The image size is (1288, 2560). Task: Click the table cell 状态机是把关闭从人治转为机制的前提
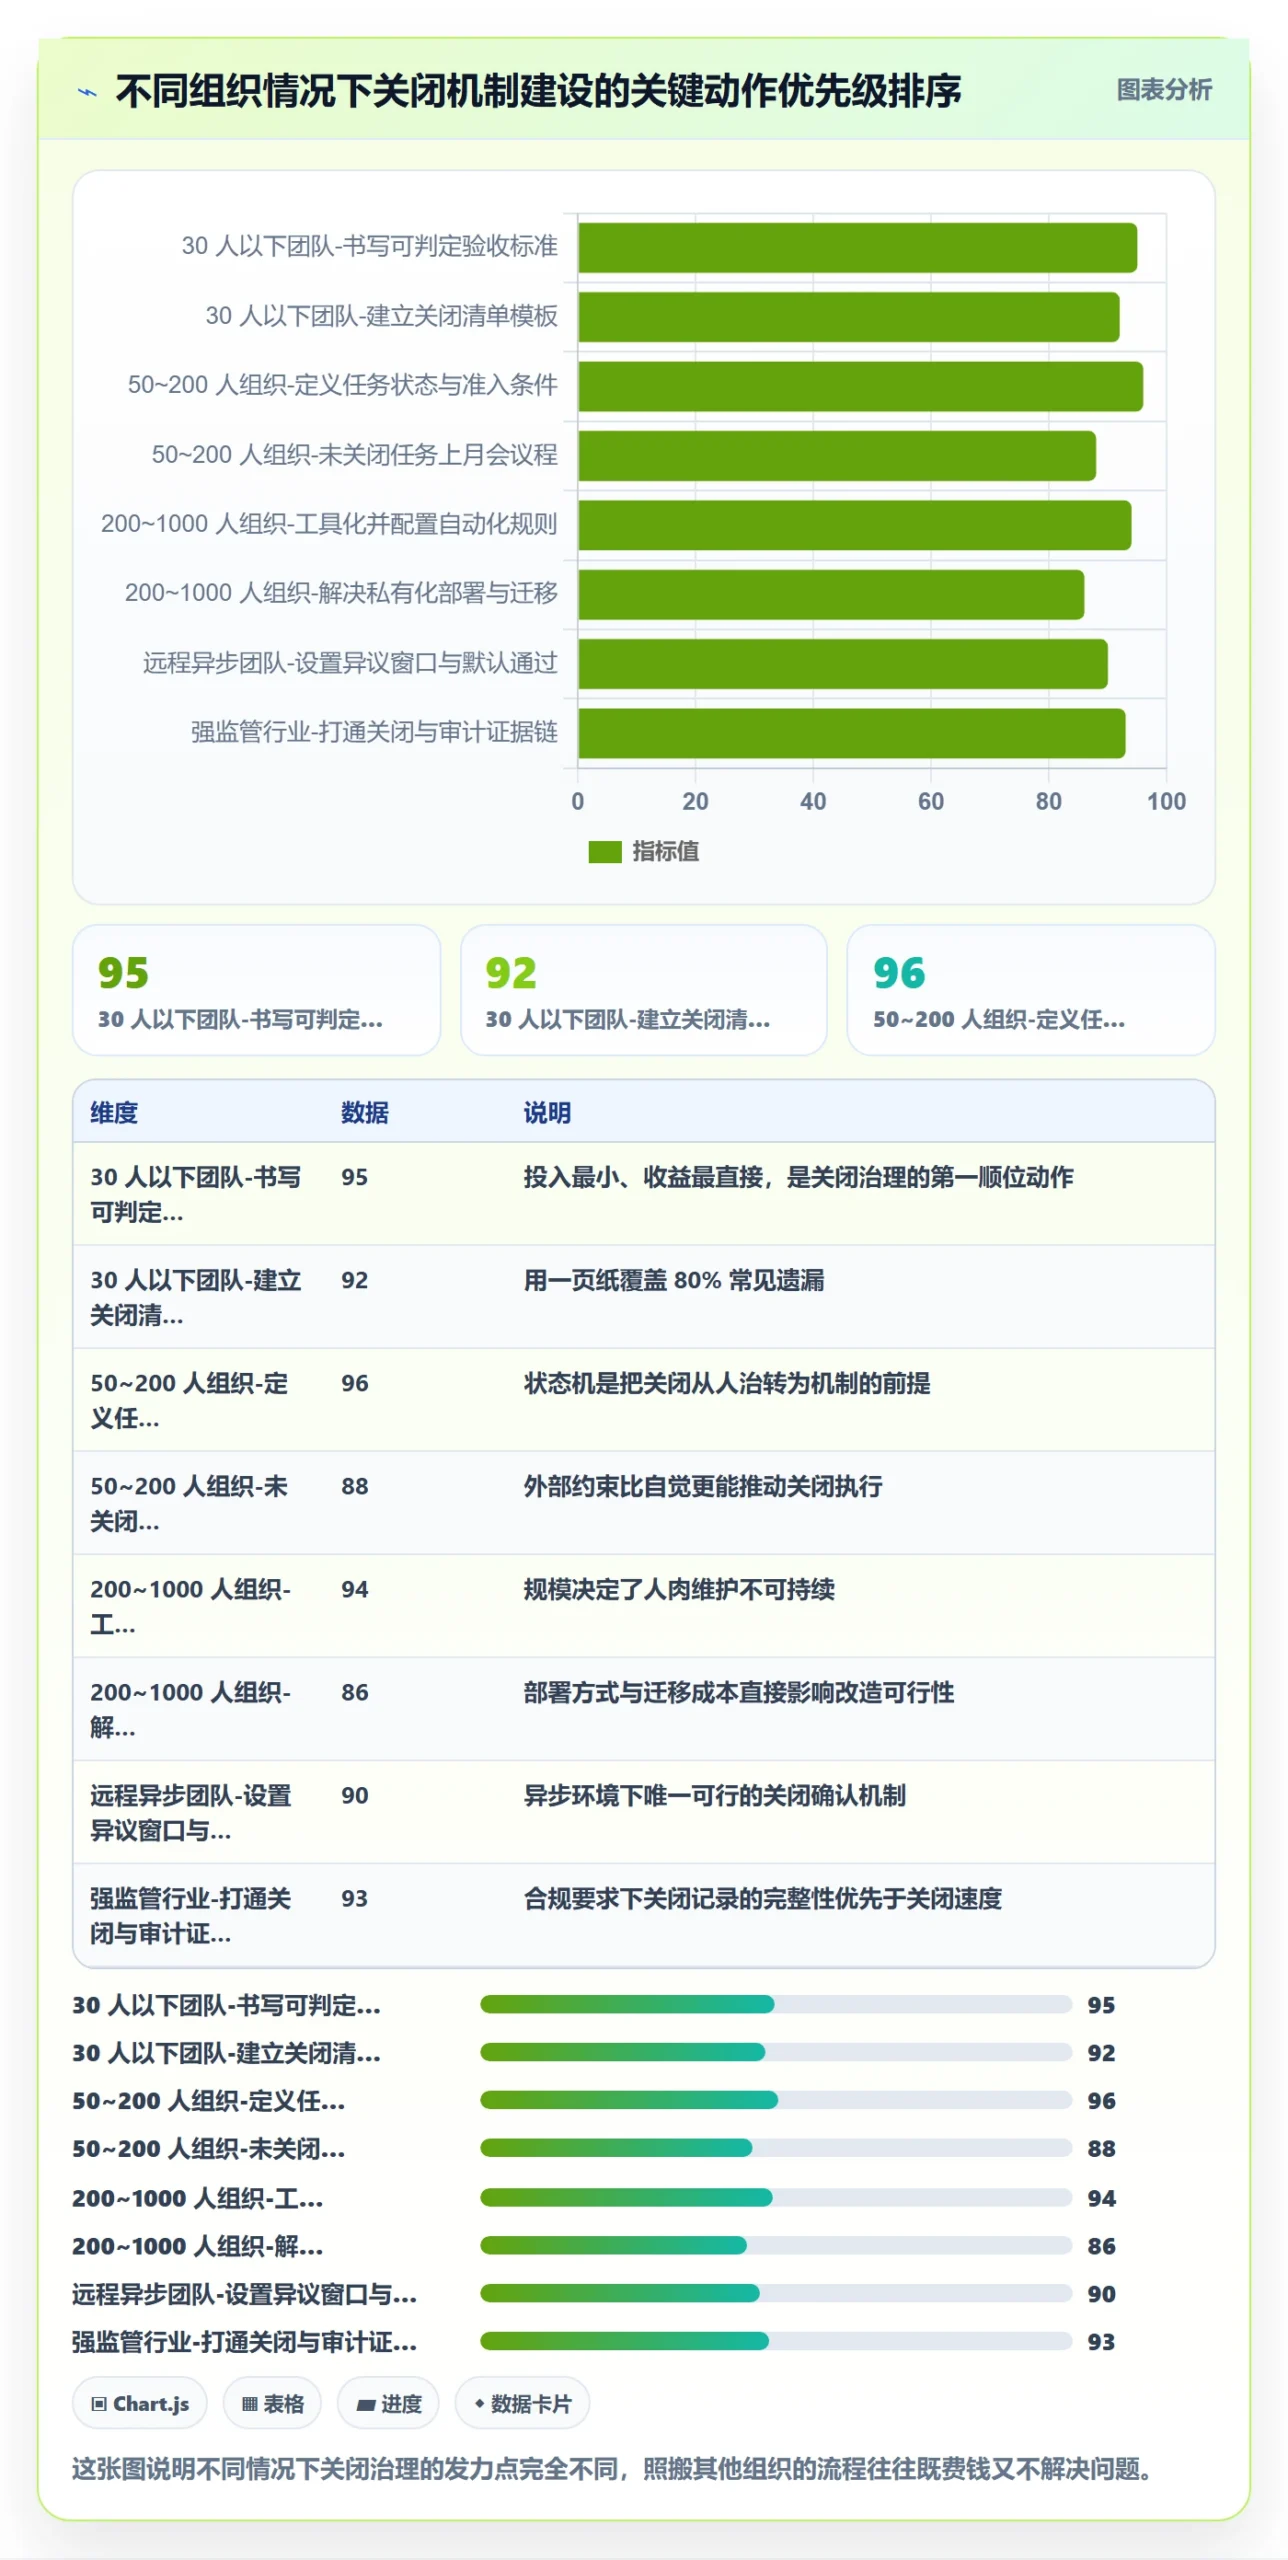point(727,1383)
